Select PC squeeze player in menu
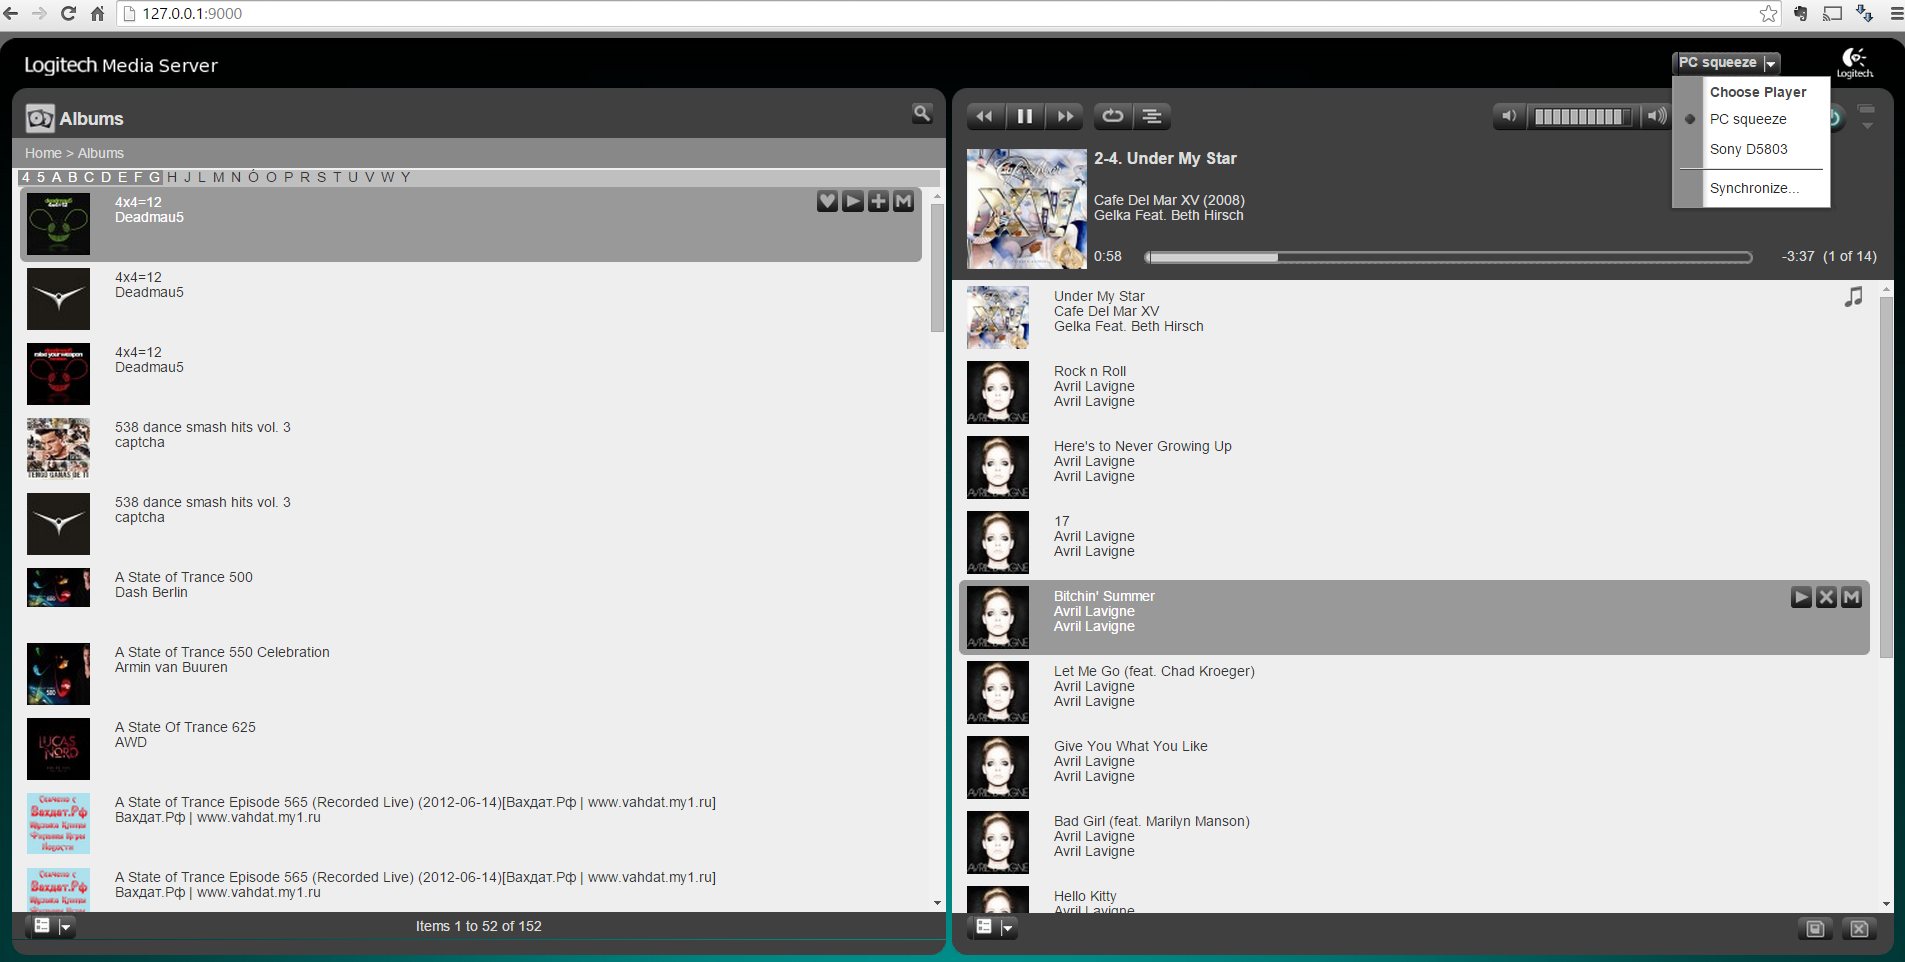Viewport: 1905px width, 962px height. [x=1748, y=119]
